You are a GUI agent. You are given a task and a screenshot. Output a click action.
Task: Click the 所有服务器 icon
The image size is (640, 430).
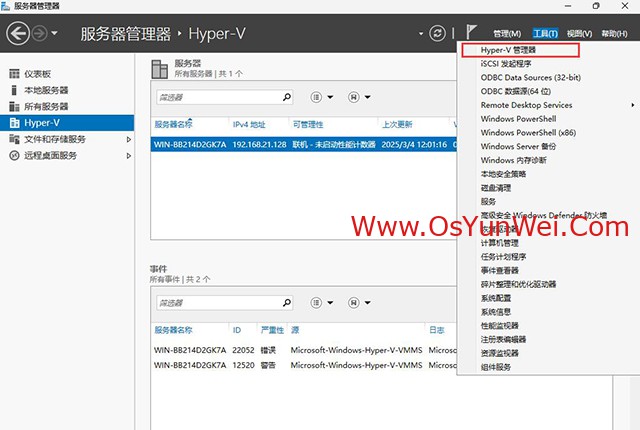point(14,106)
